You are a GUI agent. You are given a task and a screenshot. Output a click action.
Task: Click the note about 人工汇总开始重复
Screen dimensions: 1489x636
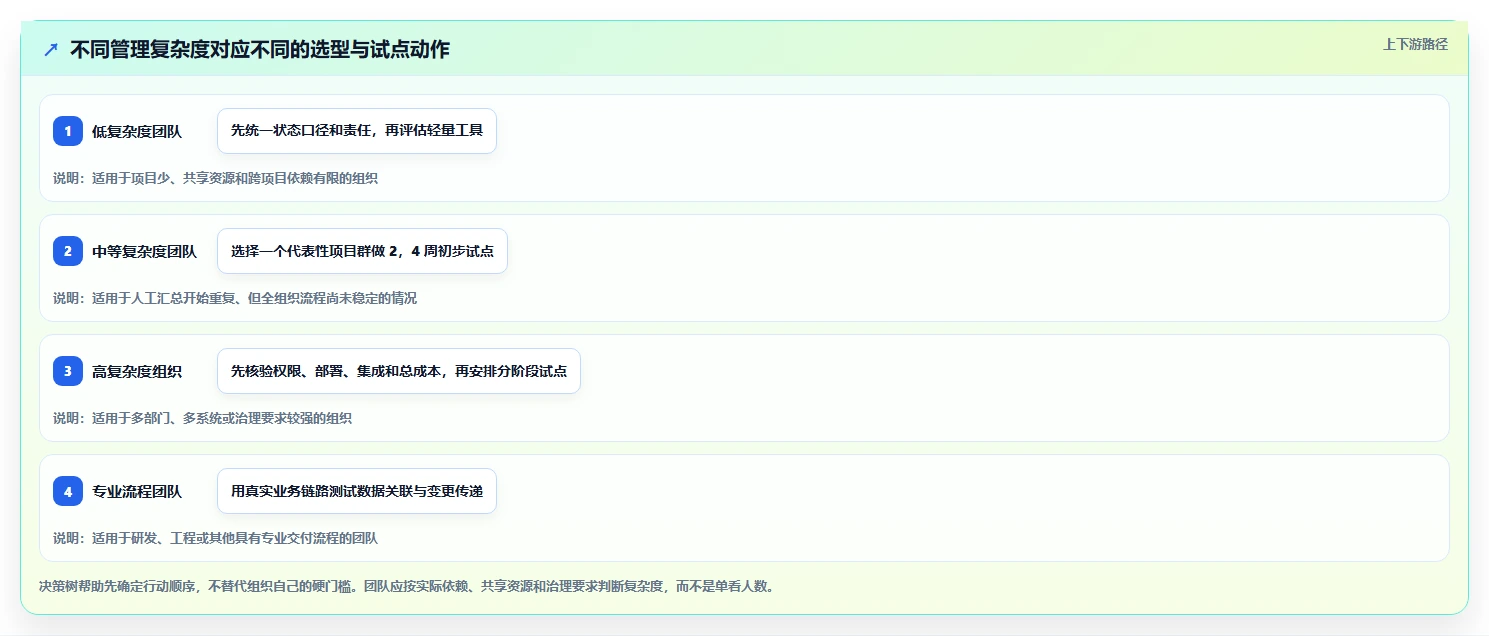[235, 298]
